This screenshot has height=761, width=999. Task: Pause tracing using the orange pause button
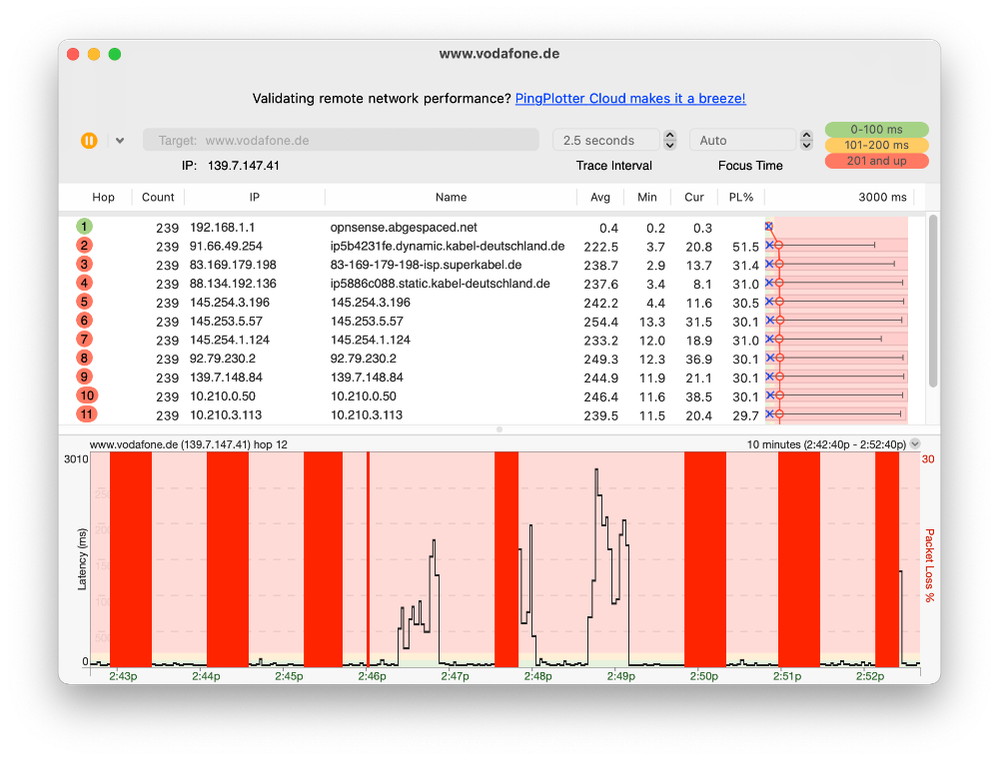click(x=90, y=140)
